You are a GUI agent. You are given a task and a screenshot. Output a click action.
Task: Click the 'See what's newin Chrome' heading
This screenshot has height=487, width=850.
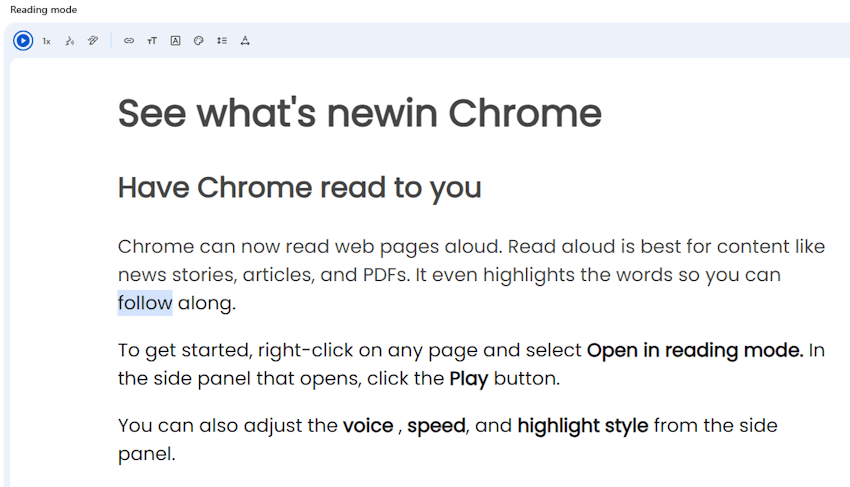coord(359,114)
